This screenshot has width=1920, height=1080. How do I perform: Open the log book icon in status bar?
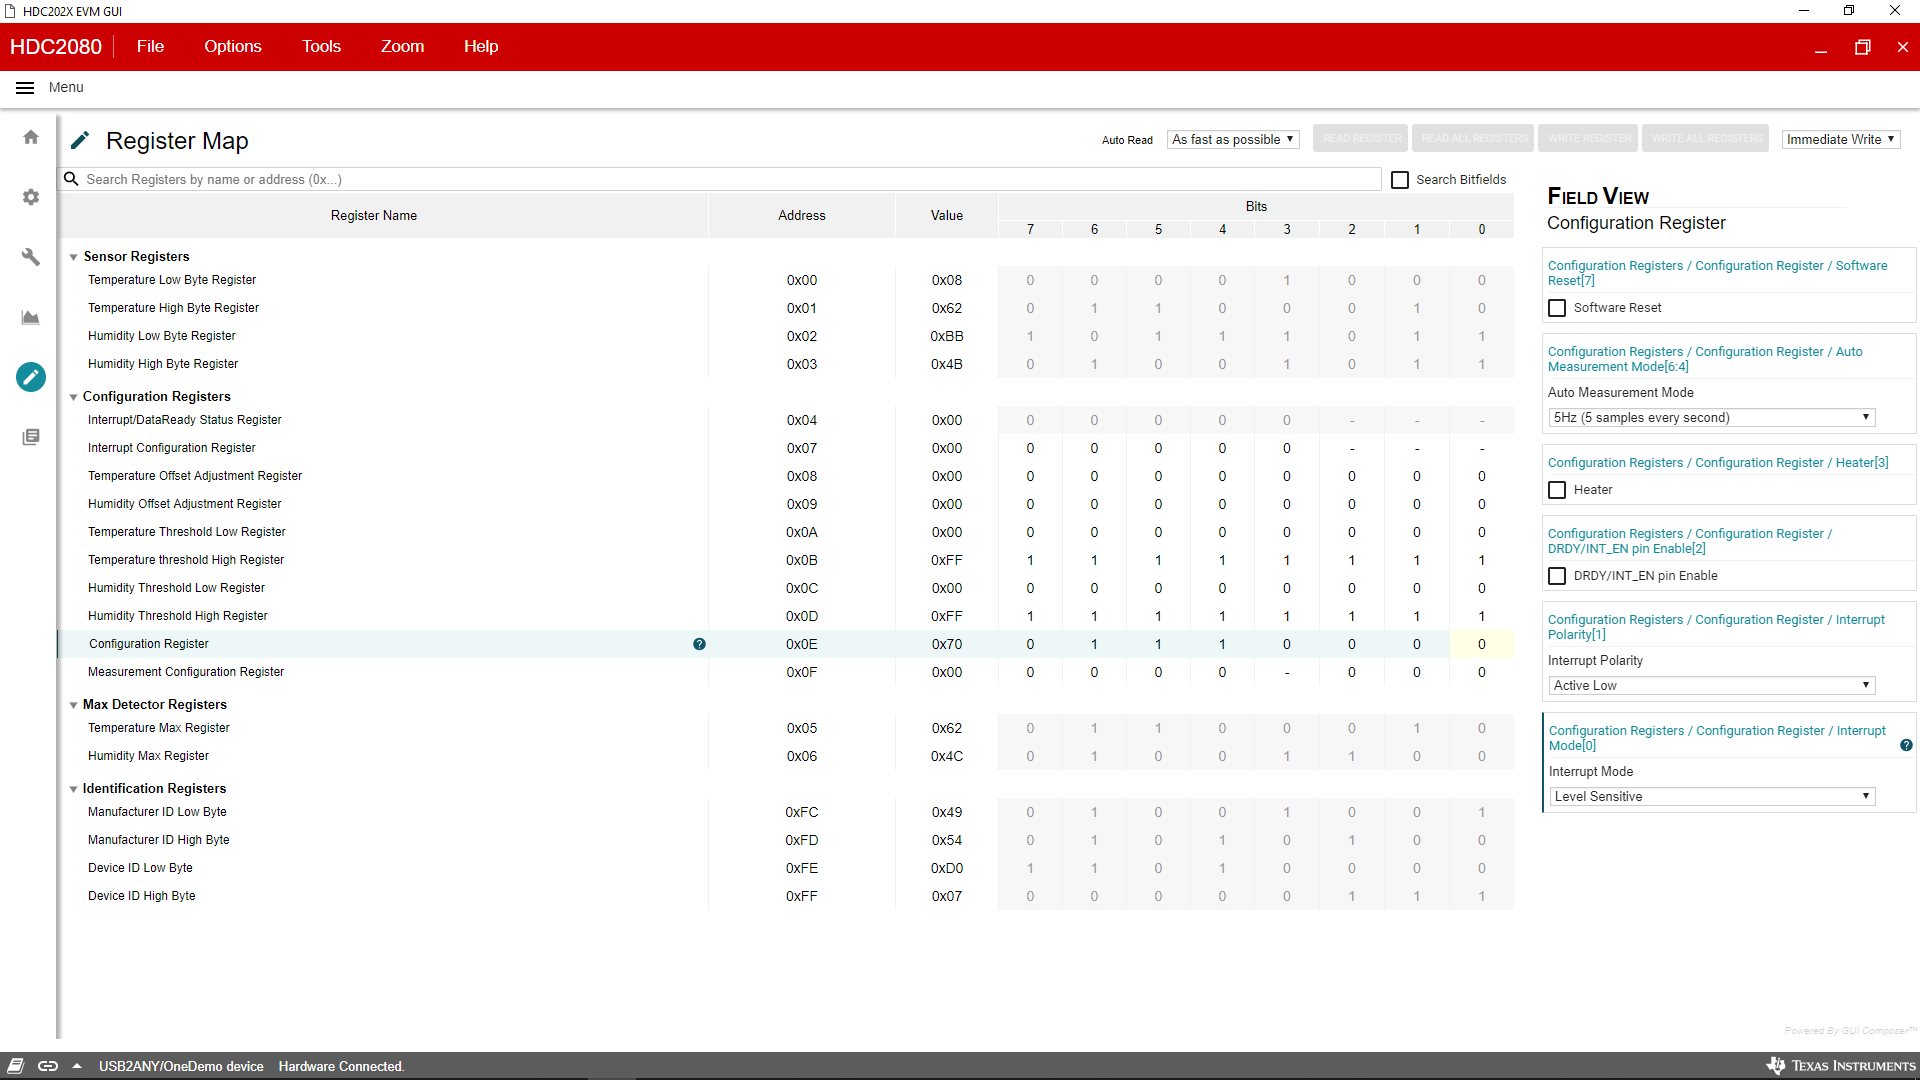(x=16, y=1066)
